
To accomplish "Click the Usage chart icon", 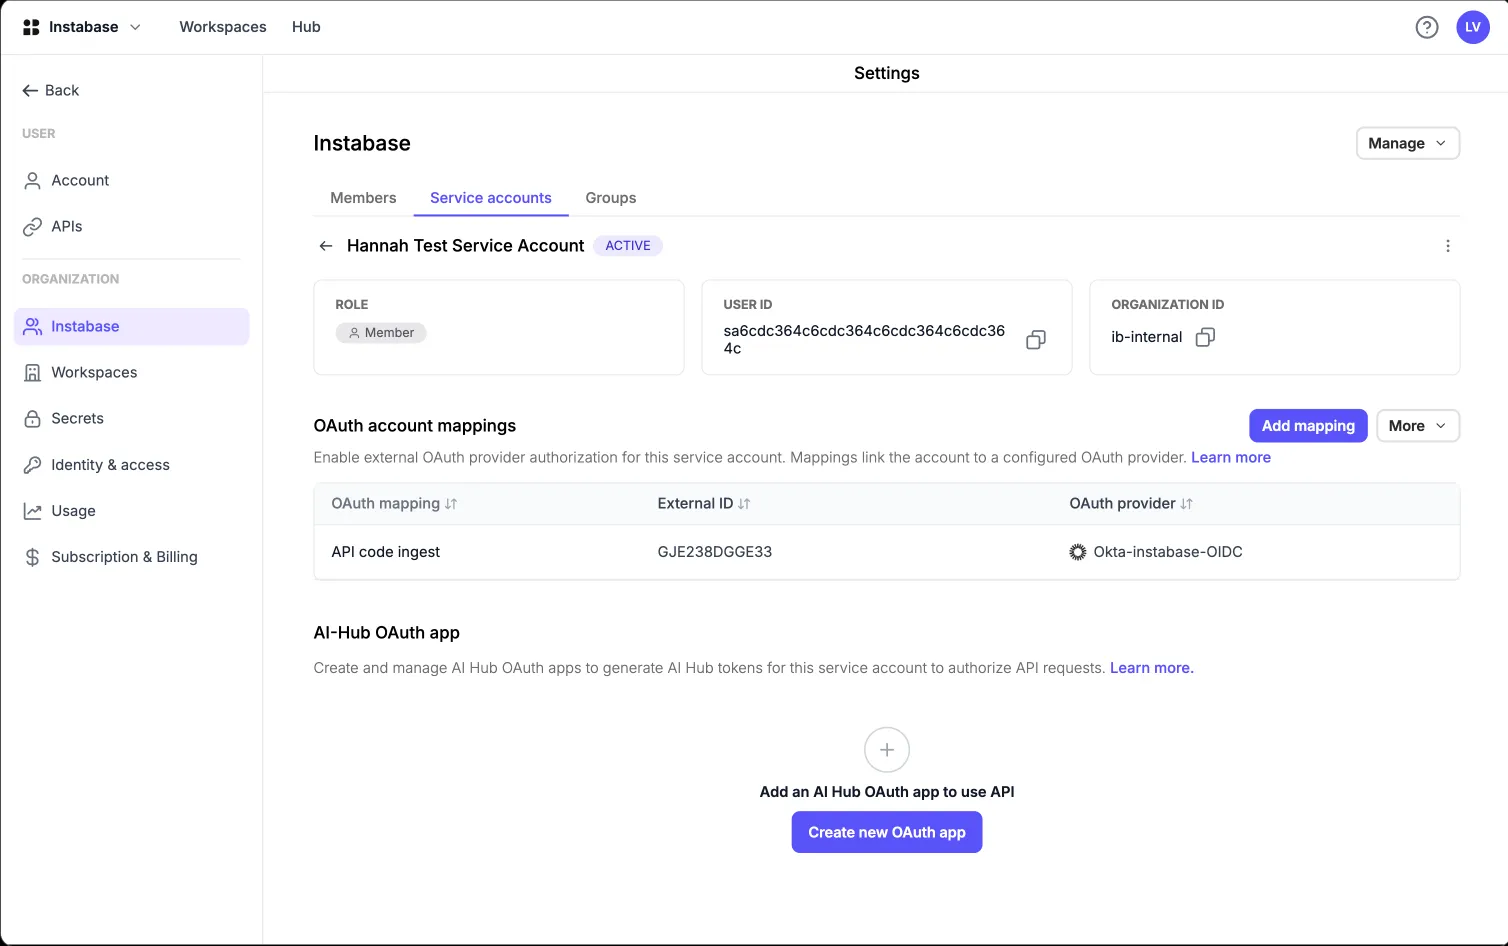I will click(x=32, y=511).
